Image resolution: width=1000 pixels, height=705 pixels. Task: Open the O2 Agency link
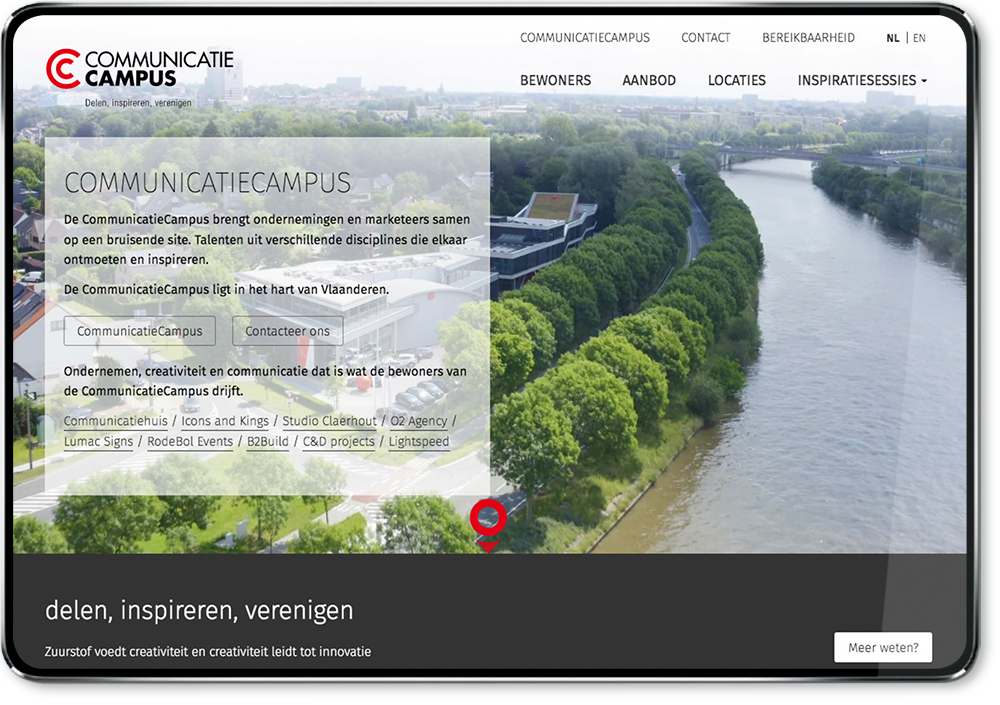pyautogui.click(x=418, y=421)
